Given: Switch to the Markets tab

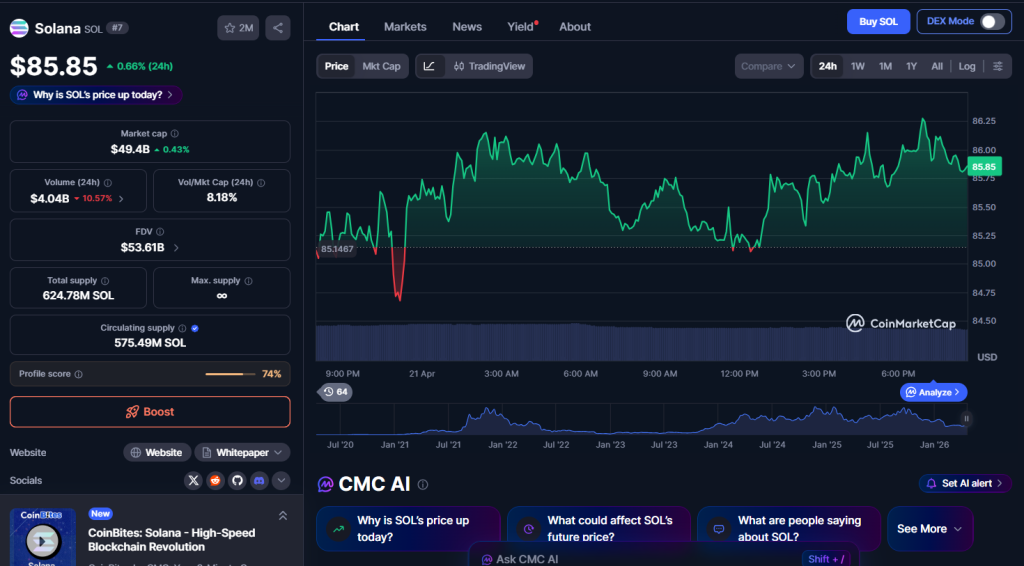Looking at the screenshot, I should click(405, 27).
